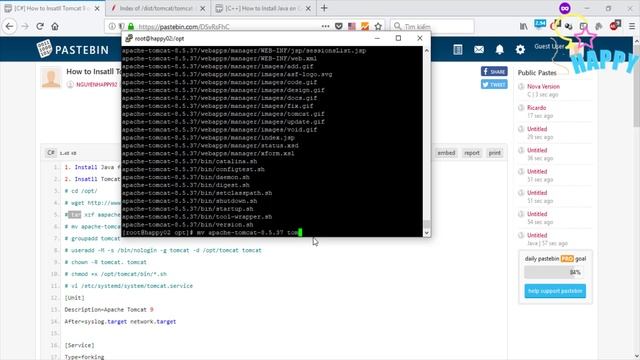640x360 pixels.
Task: Open Pastebin settings gear icon
Action: coord(520,49)
